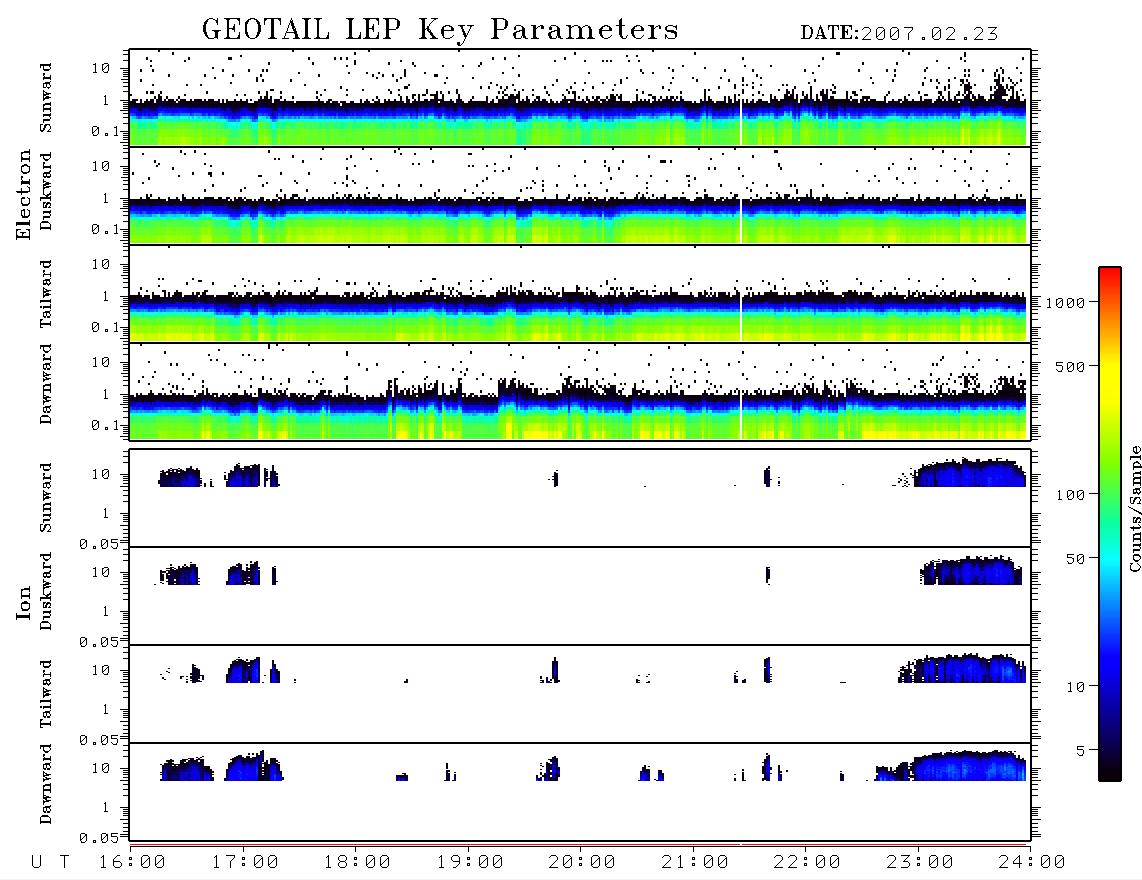
Task: Click the Electron Tailward spectrogram plot
Action: (580, 294)
